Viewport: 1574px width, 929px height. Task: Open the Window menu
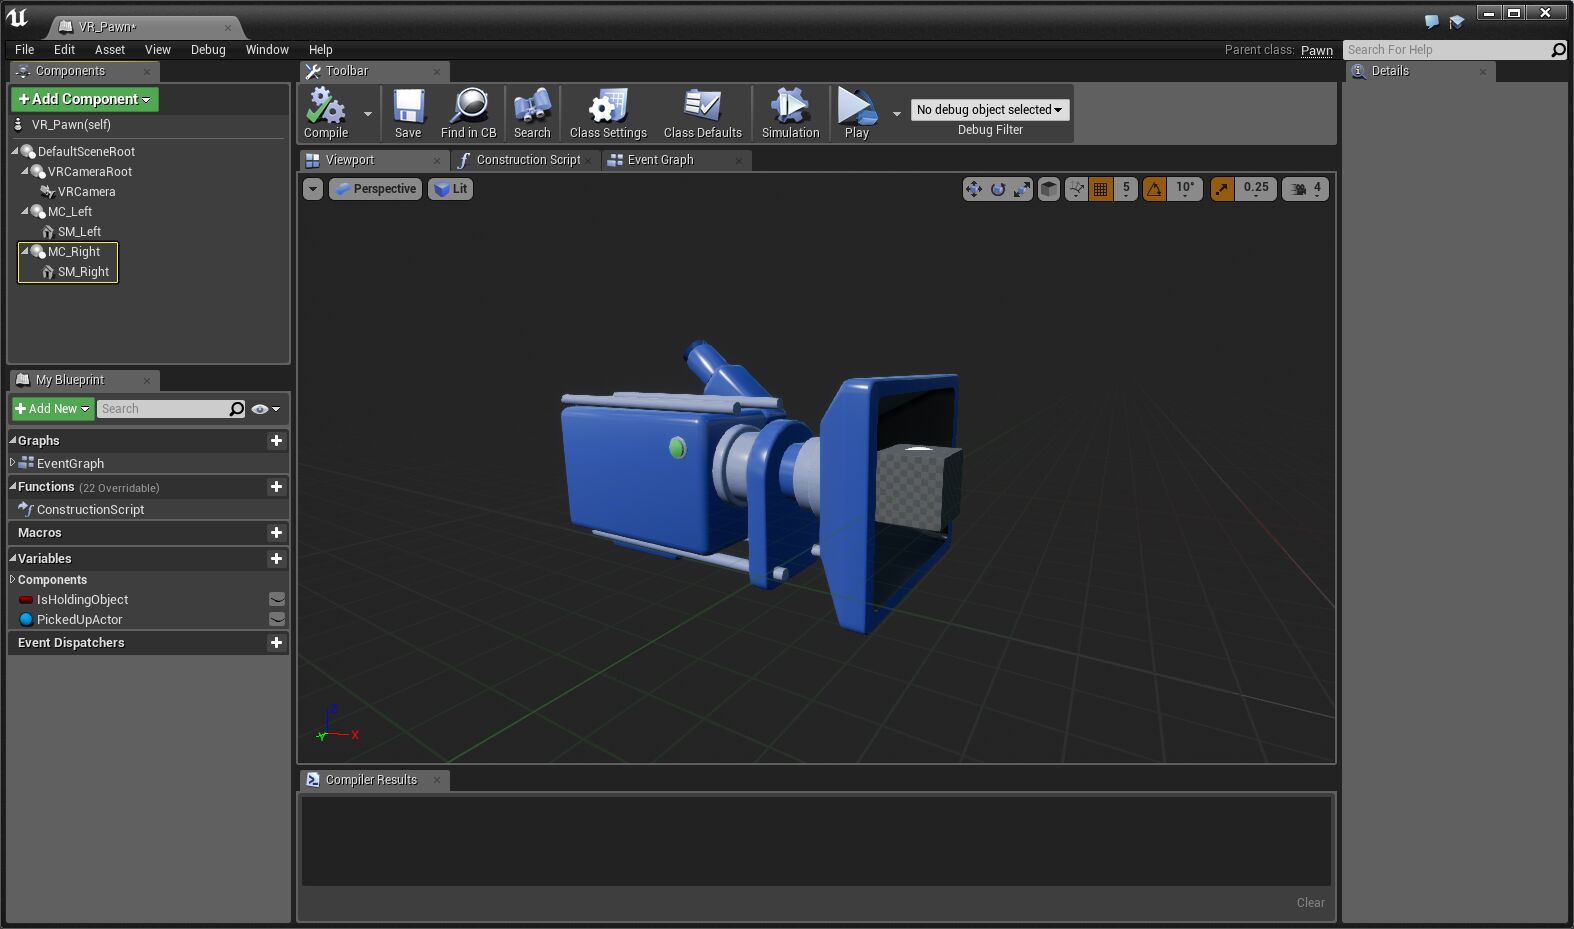click(x=267, y=50)
